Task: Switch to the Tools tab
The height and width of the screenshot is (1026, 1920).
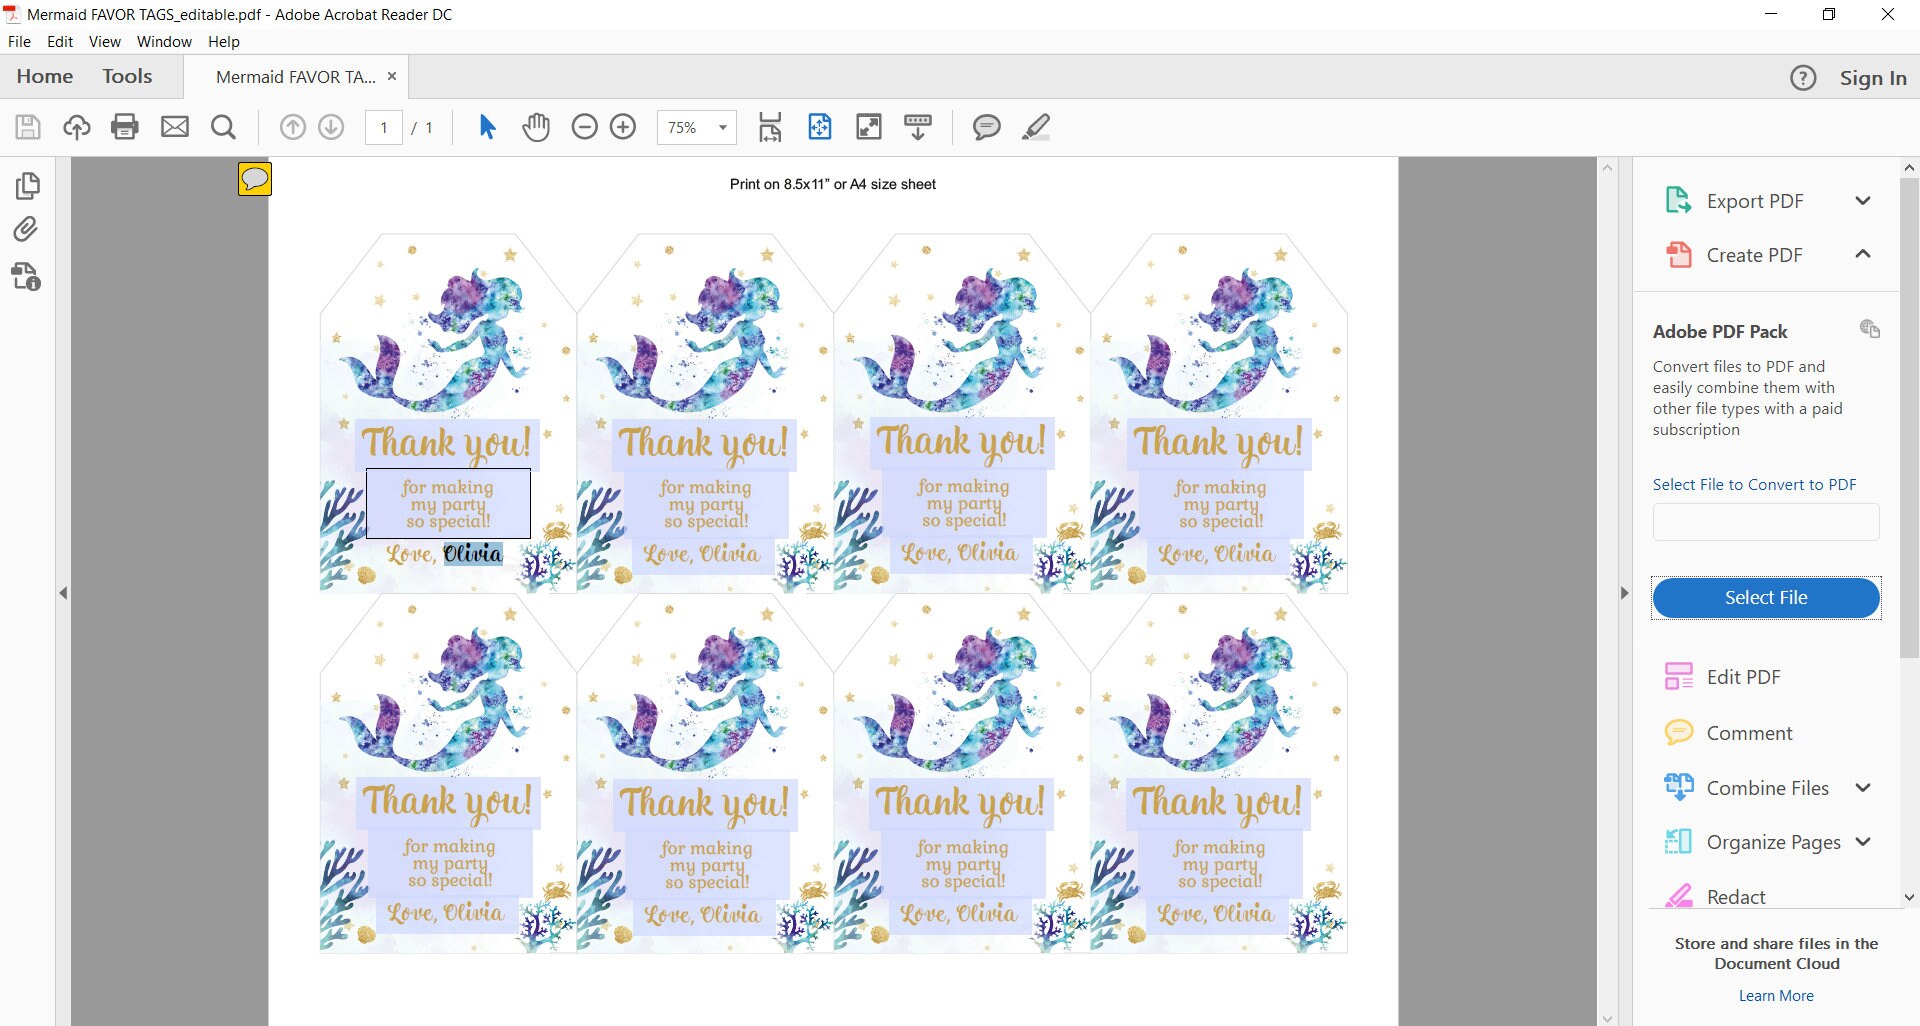Action: 127,76
